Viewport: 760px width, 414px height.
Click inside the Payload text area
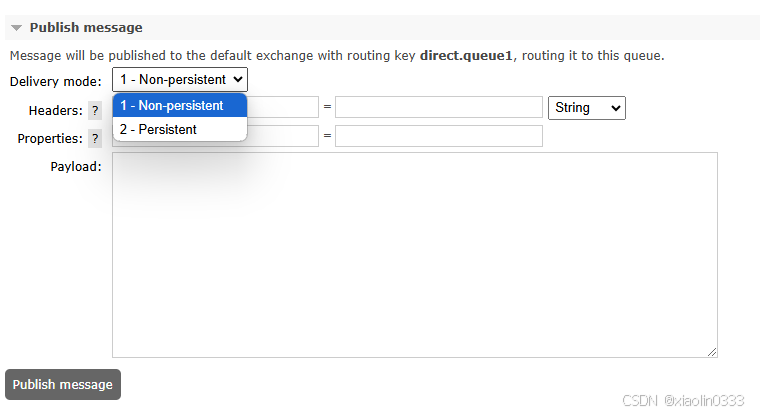(x=415, y=255)
